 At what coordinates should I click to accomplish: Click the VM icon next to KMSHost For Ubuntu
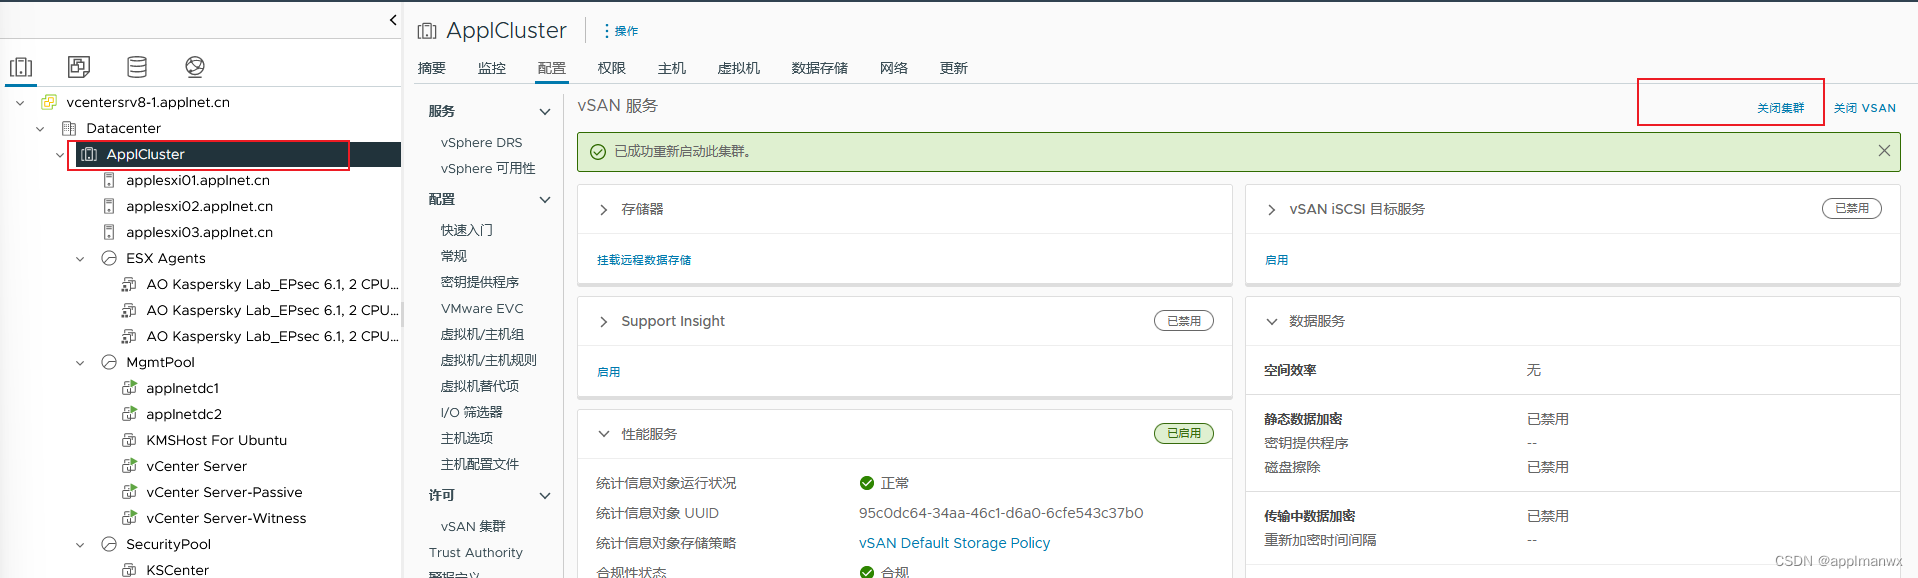[129, 440]
